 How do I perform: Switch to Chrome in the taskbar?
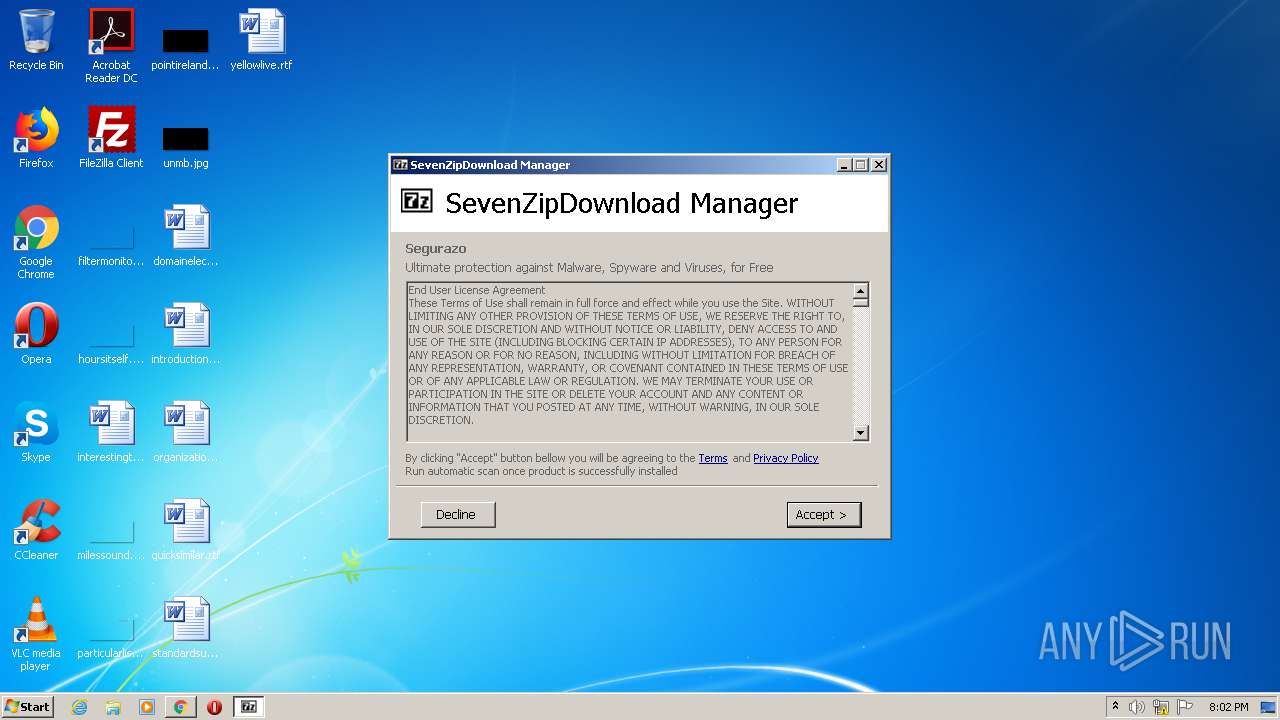180,707
